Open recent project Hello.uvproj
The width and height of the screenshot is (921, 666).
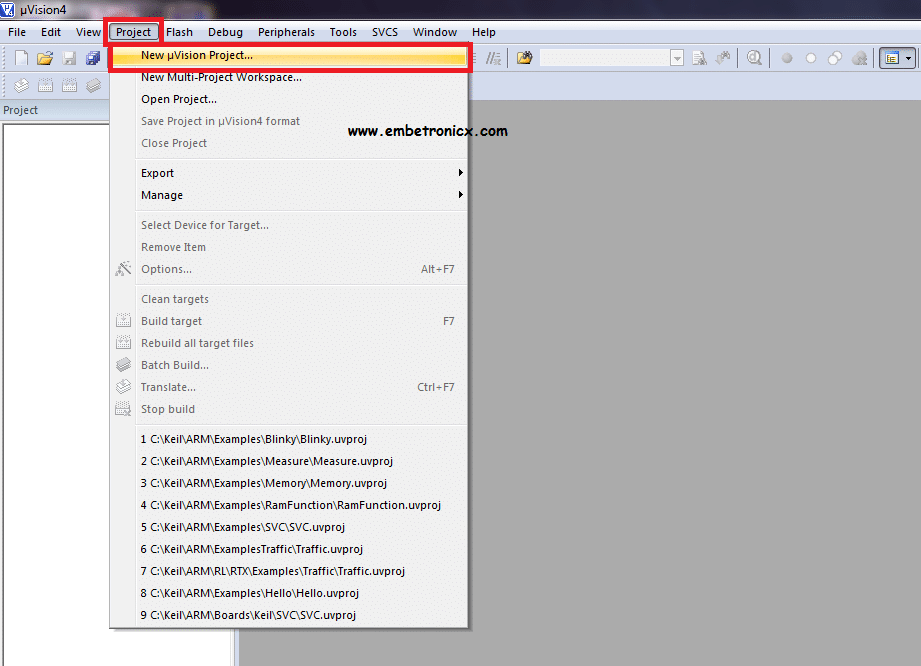pos(290,593)
